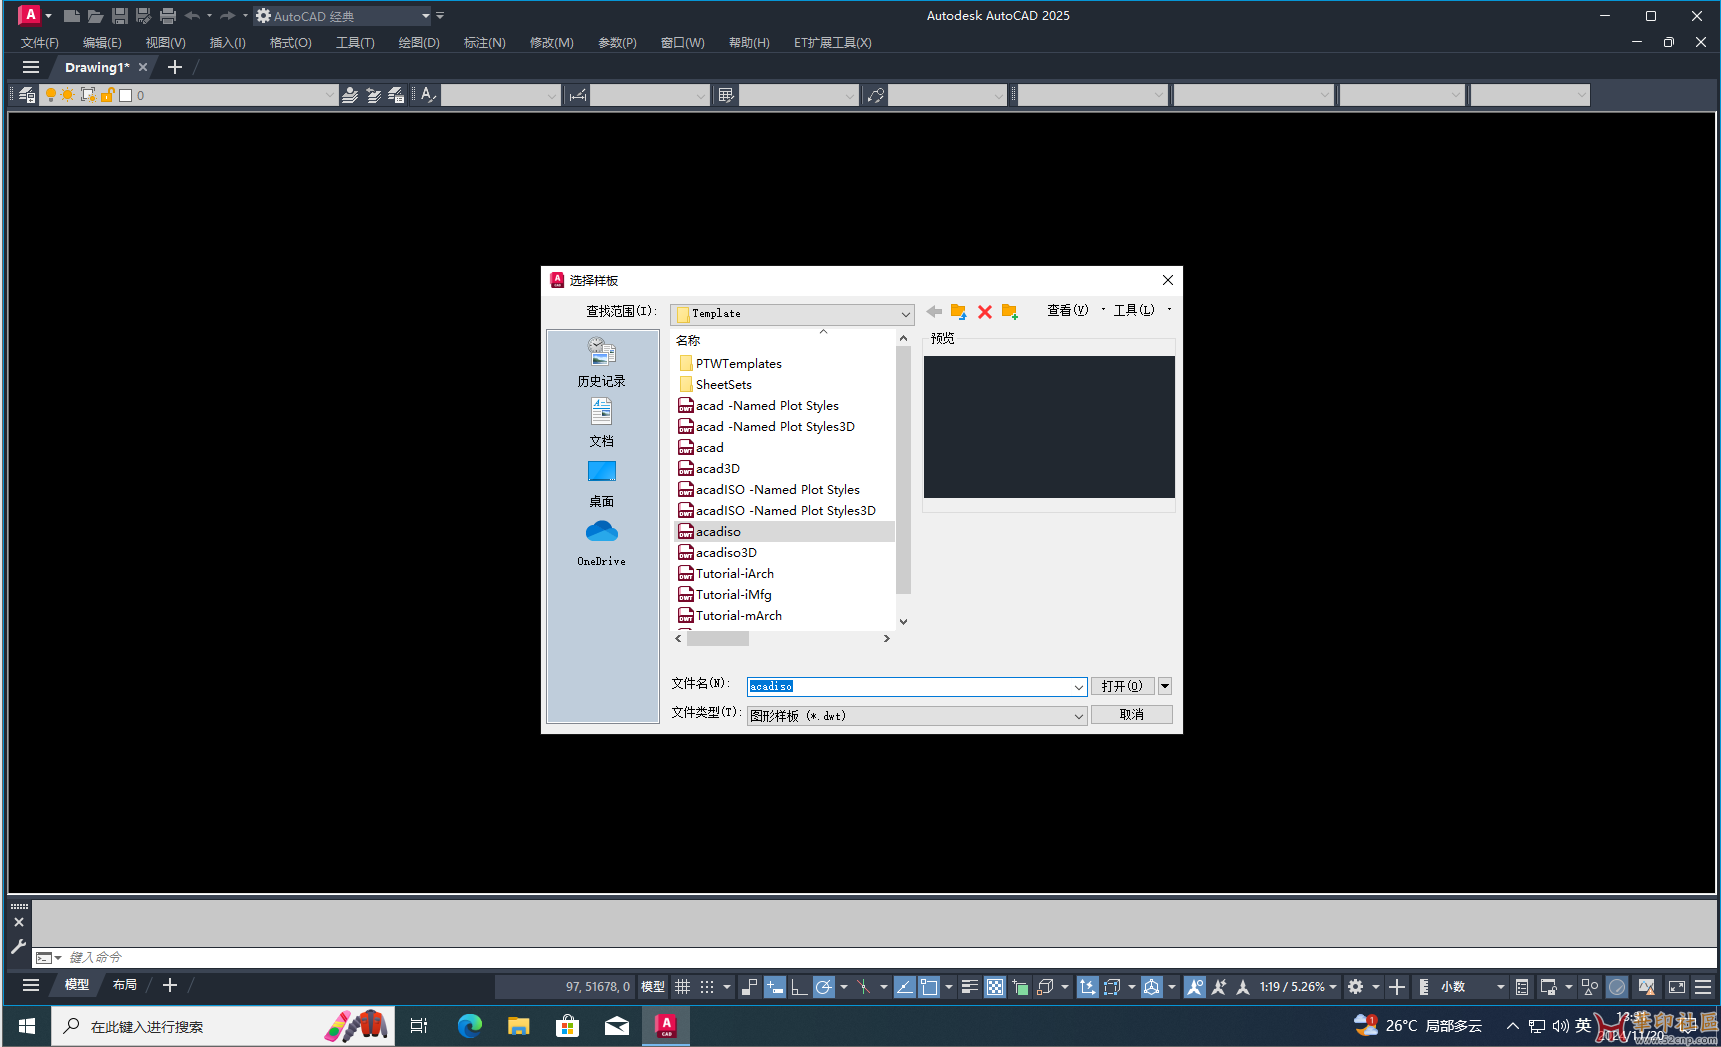Screen dimensions: 1721x1047
Task: Click the 取消 button
Action: coord(1132,715)
